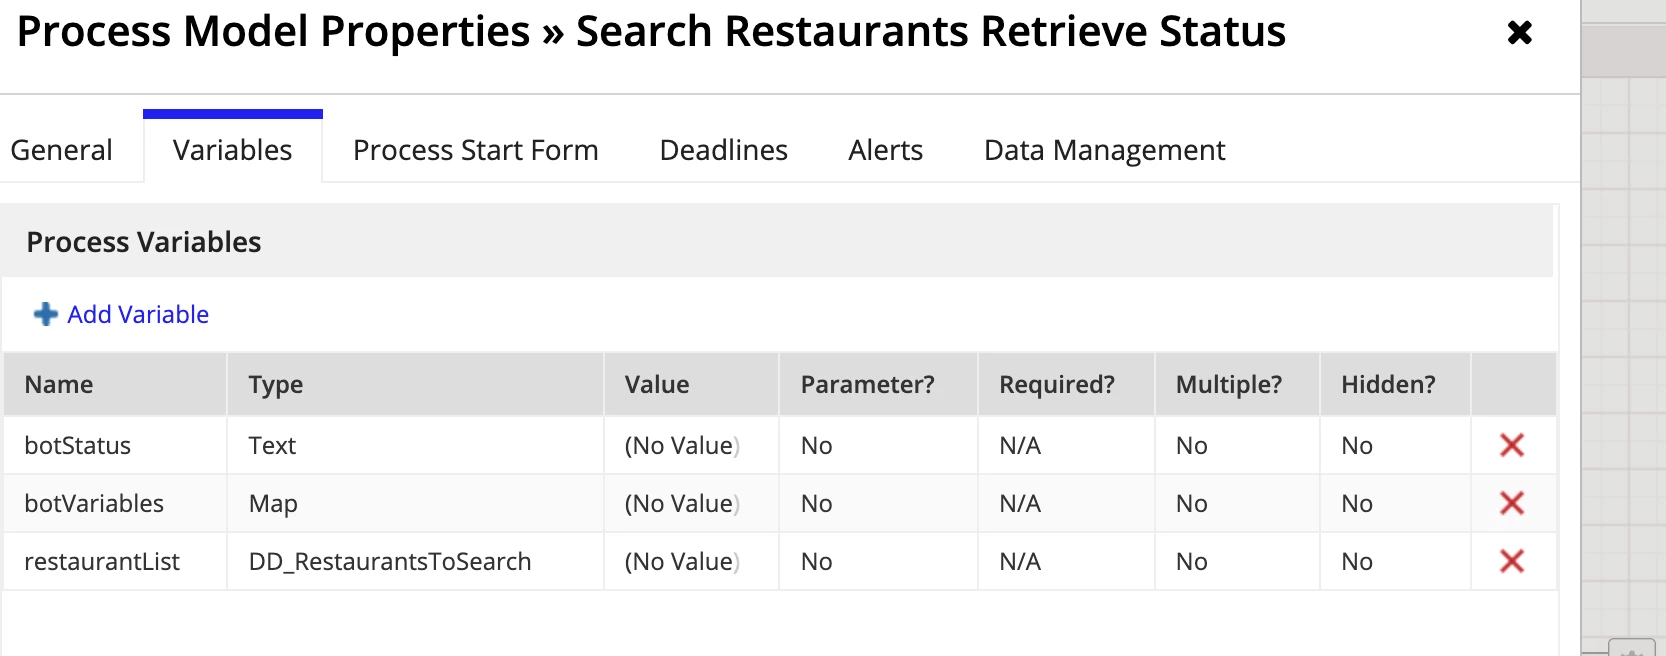This screenshot has width=1666, height=656.
Task: Open the Process Start Form tab
Action: [x=476, y=150]
